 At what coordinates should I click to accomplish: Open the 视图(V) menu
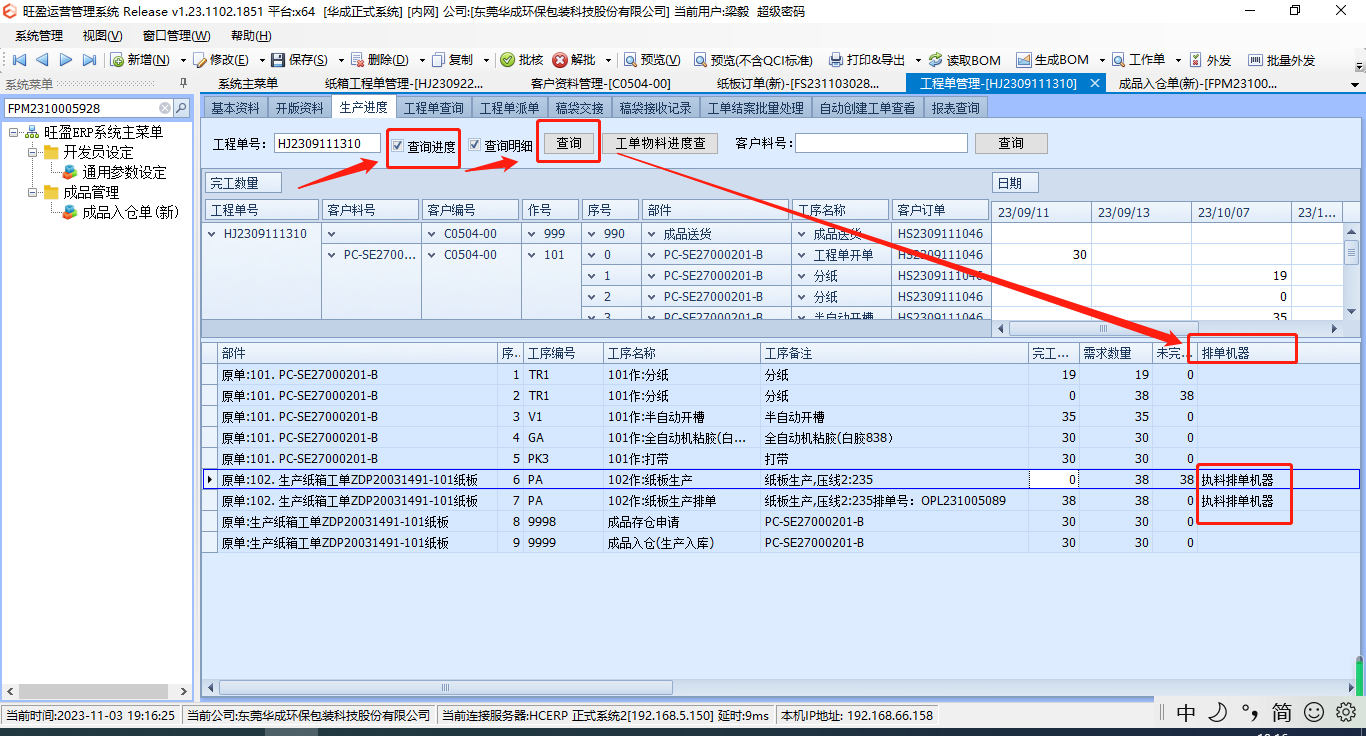pos(103,36)
